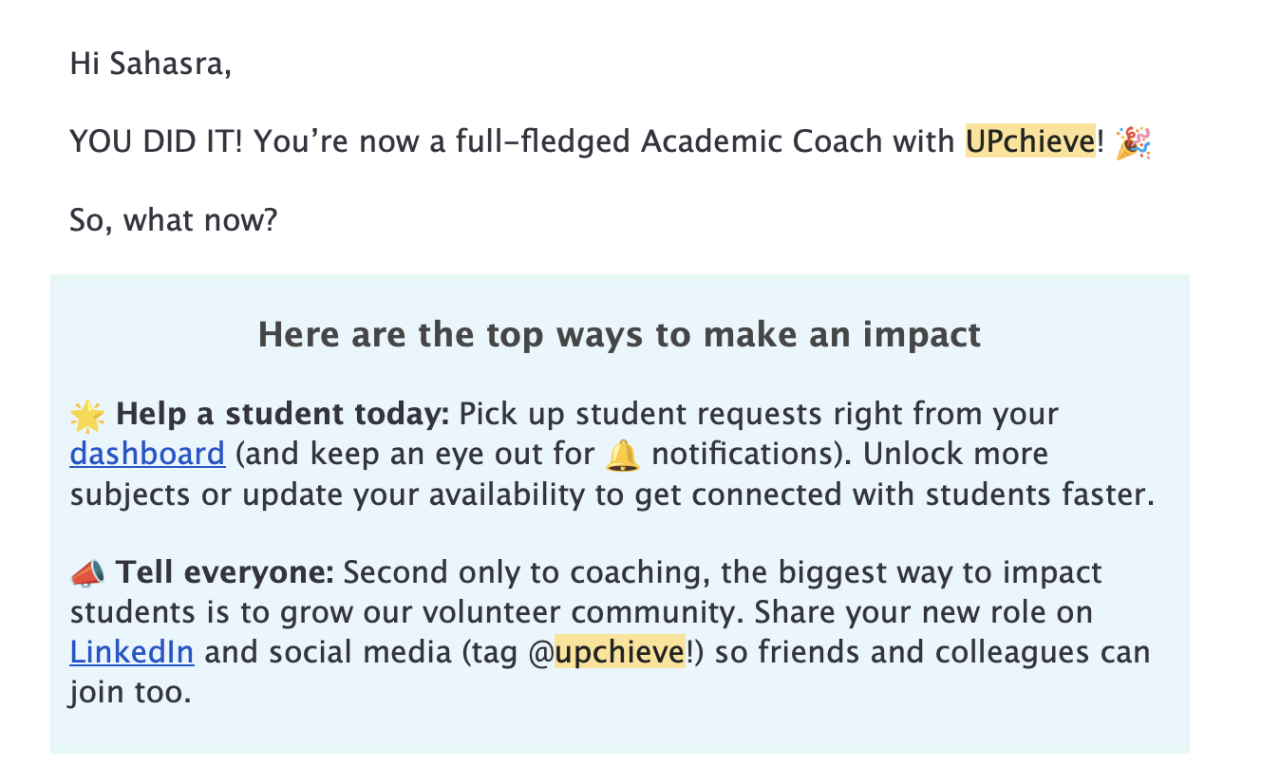1280x765 pixels.
Task: Click the bold "Help a student today:" label
Action: (x=283, y=414)
